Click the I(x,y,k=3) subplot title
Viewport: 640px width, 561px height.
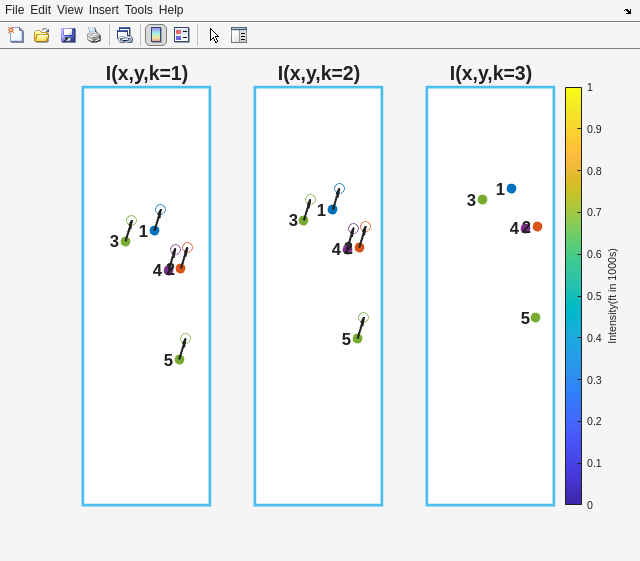tap(491, 73)
